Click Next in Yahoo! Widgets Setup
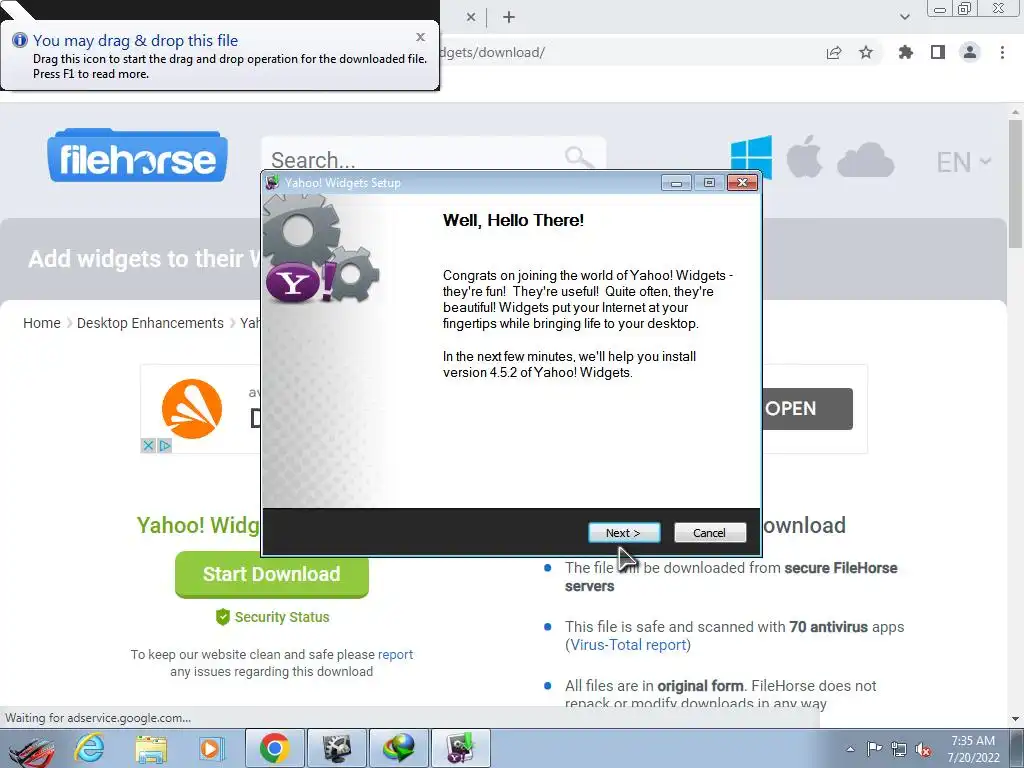1024x768 pixels. pyautogui.click(x=624, y=533)
